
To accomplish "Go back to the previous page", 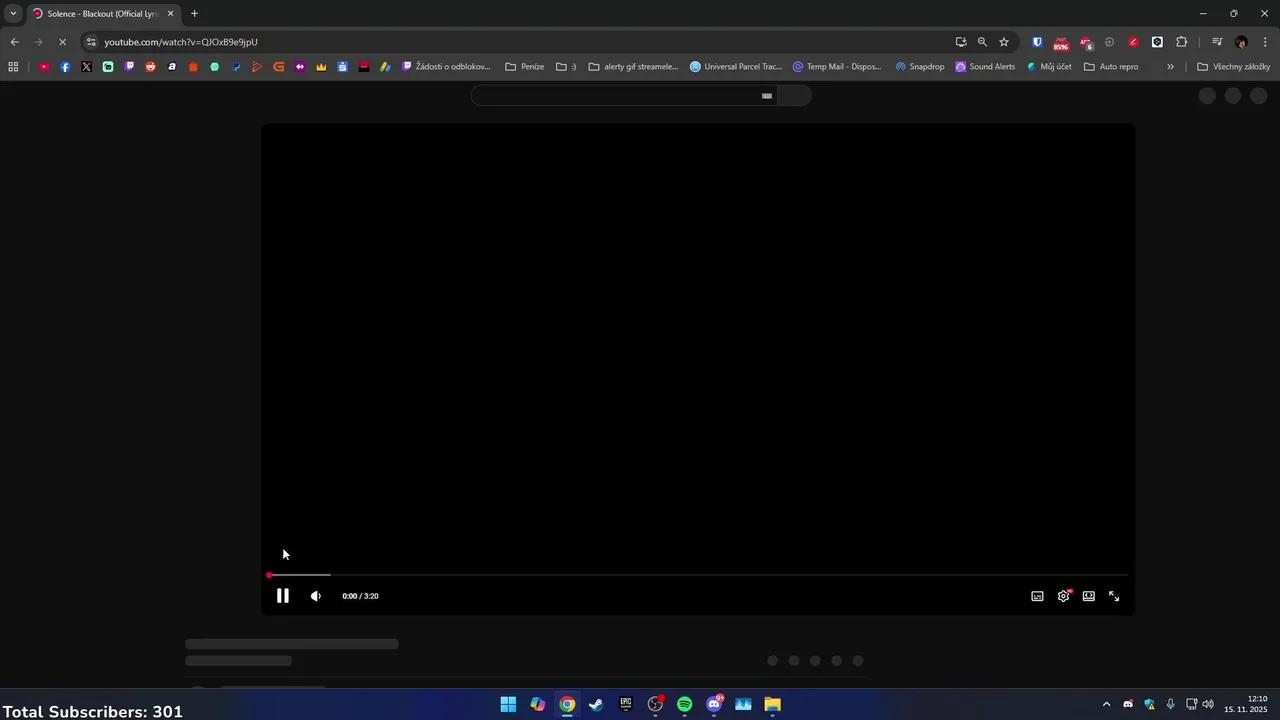I will [14, 42].
